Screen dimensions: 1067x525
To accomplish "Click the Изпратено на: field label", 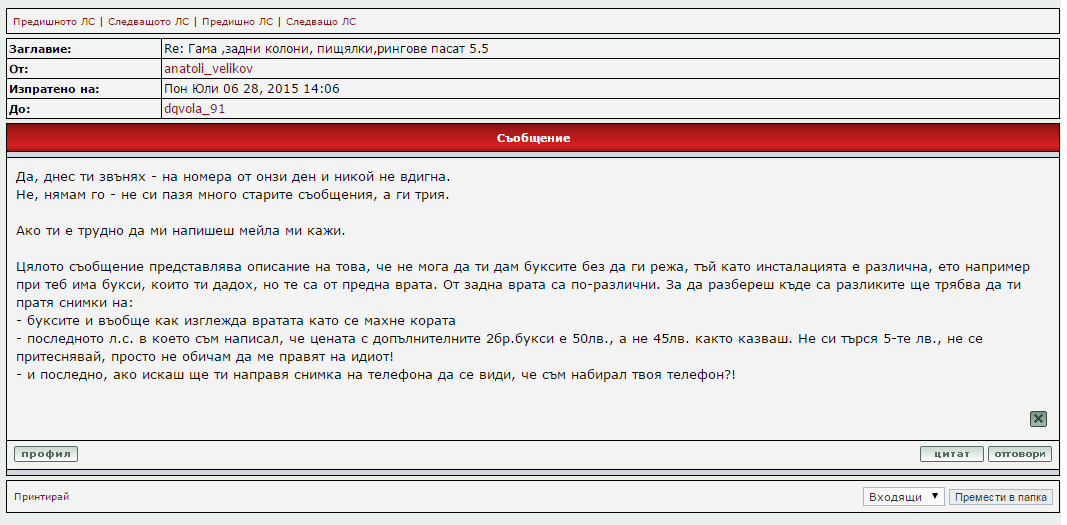I will click(x=54, y=89).
